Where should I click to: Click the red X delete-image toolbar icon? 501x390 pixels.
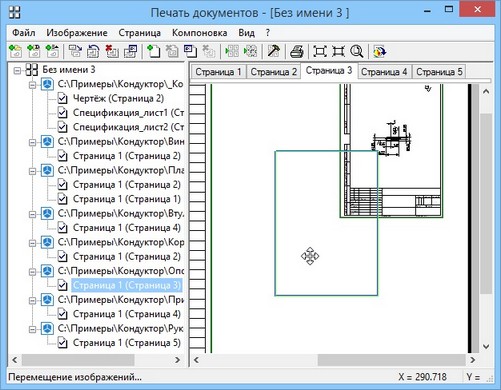click(112, 51)
